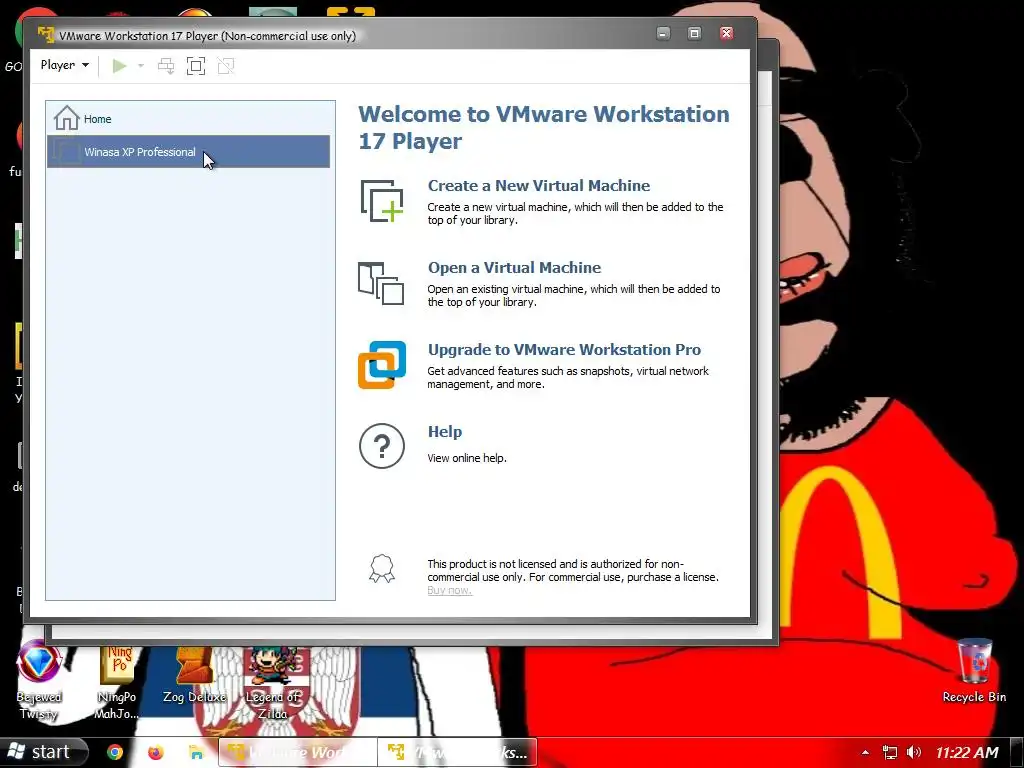This screenshot has width=1024, height=768.
Task: Open the file explorer taskbar icon
Action: click(x=196, y=752)
